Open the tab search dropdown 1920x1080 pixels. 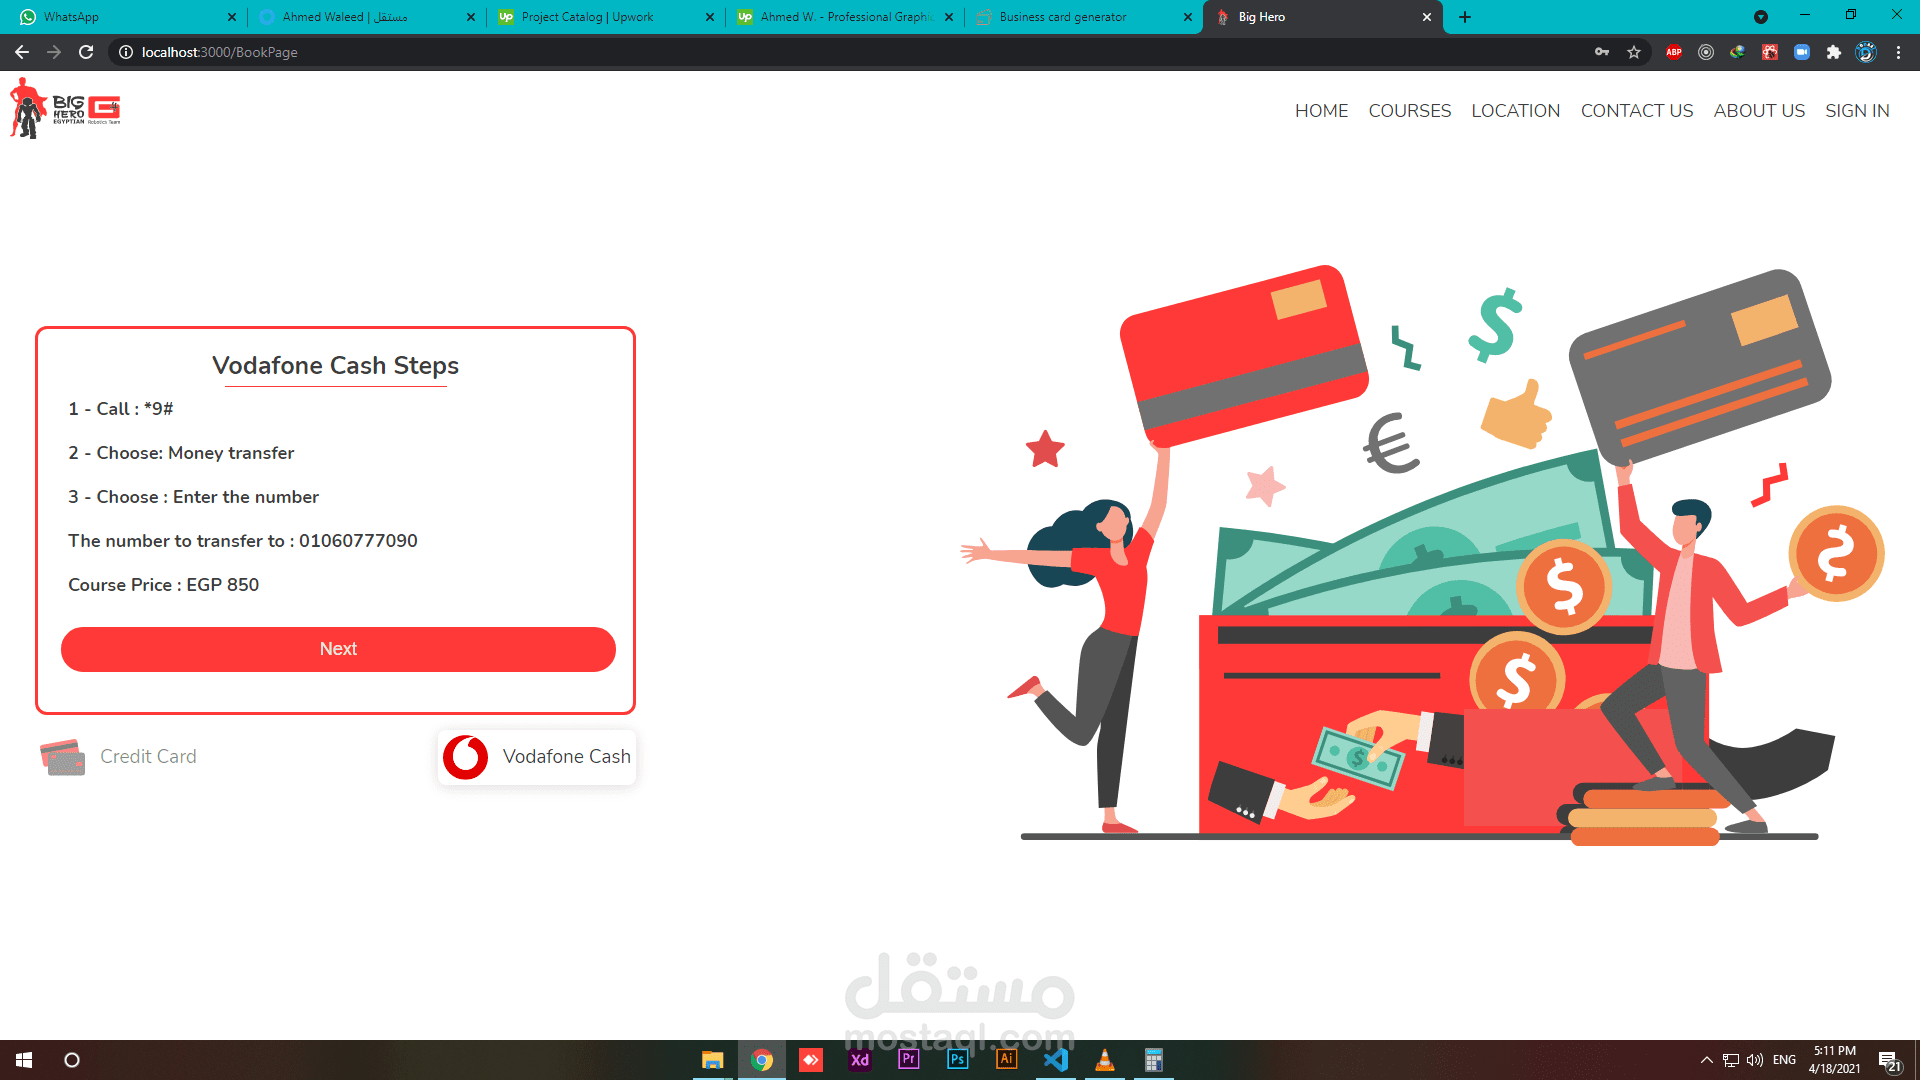(1761, 17)
